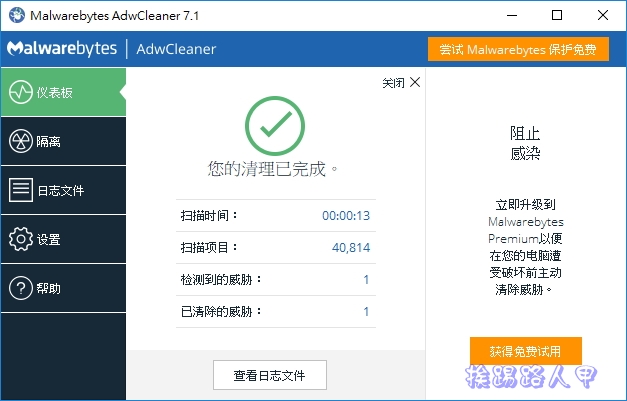The height and width of the screenshot is (401, 627).
Task: Click the dashboard pulse icon in sidebar
Action: coord(21,93)
